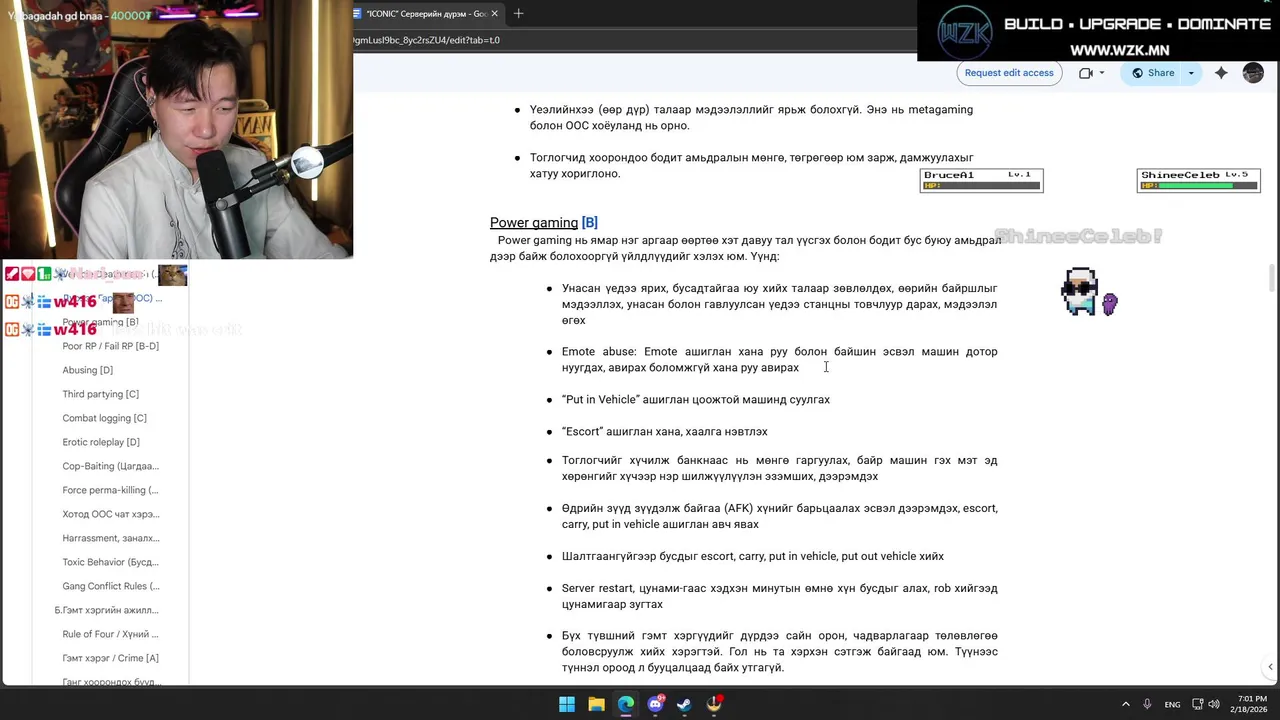Open a new browser tab
Viewport: 1280px width, 720px height.
point(518,14)
